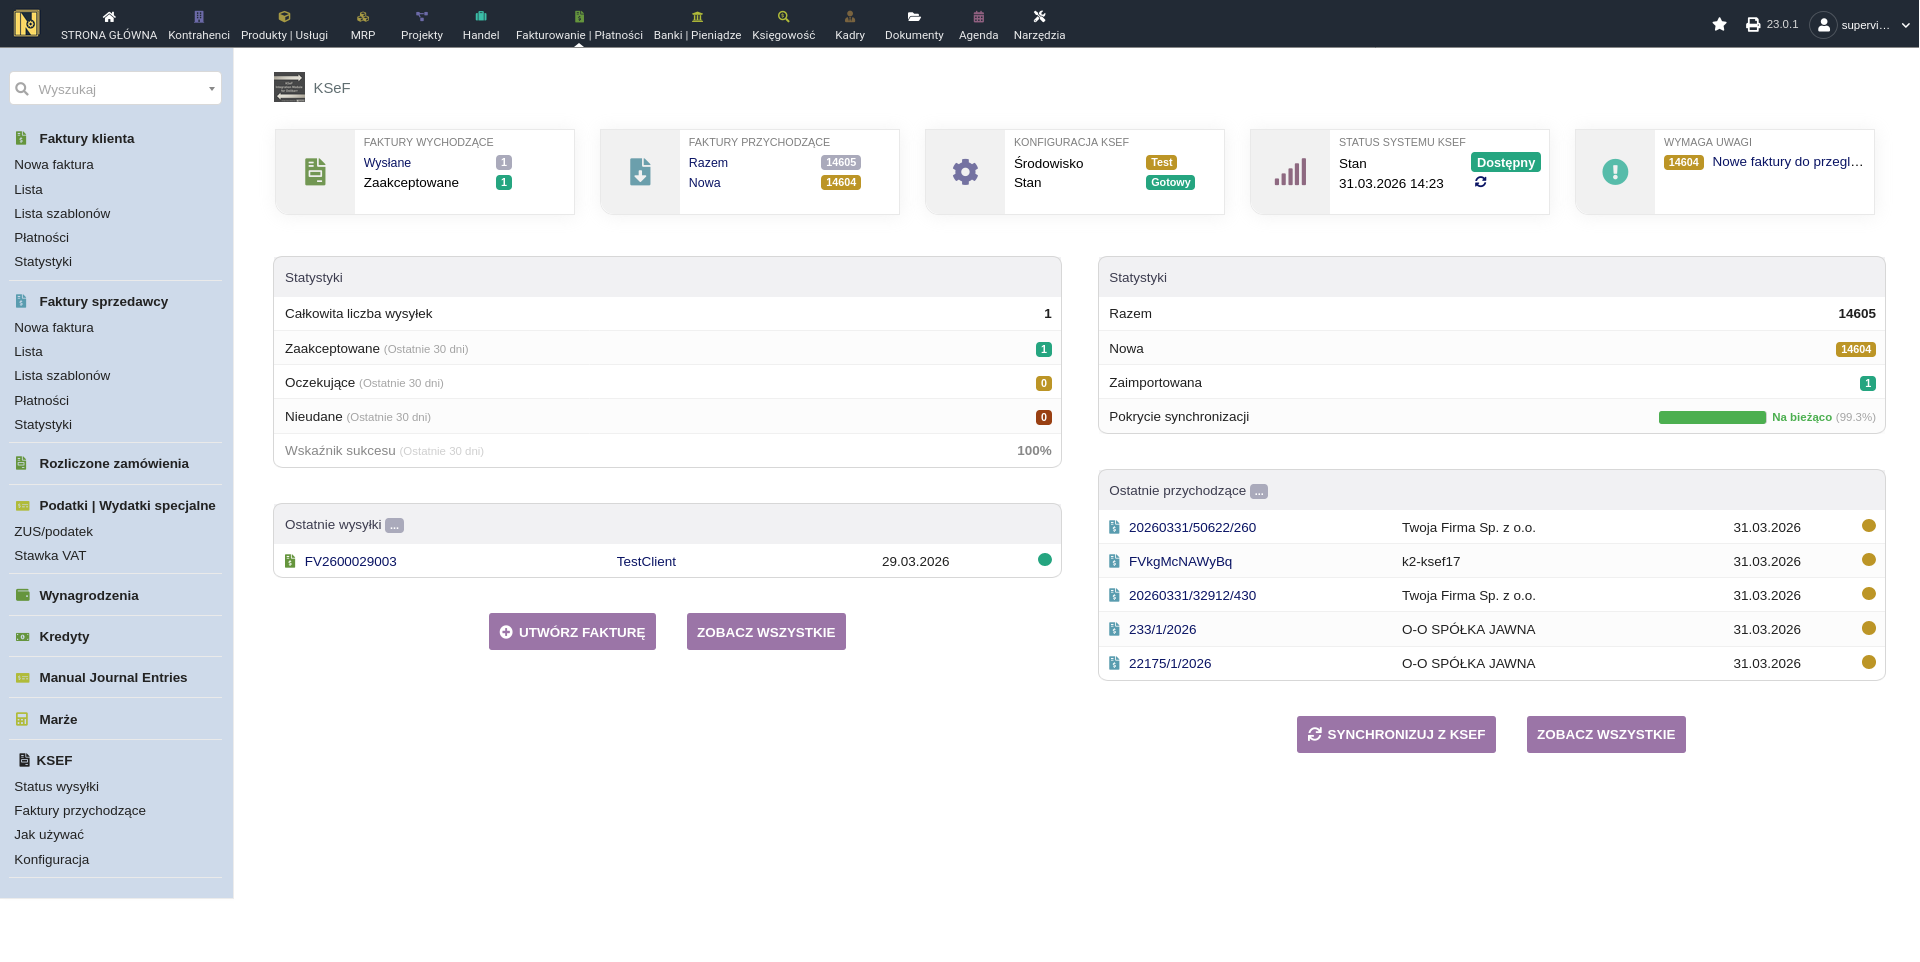Click the Utwórz fakturę button
Image resolution: width=1920 pixels, height=962 pixels.
click(572, 632)
